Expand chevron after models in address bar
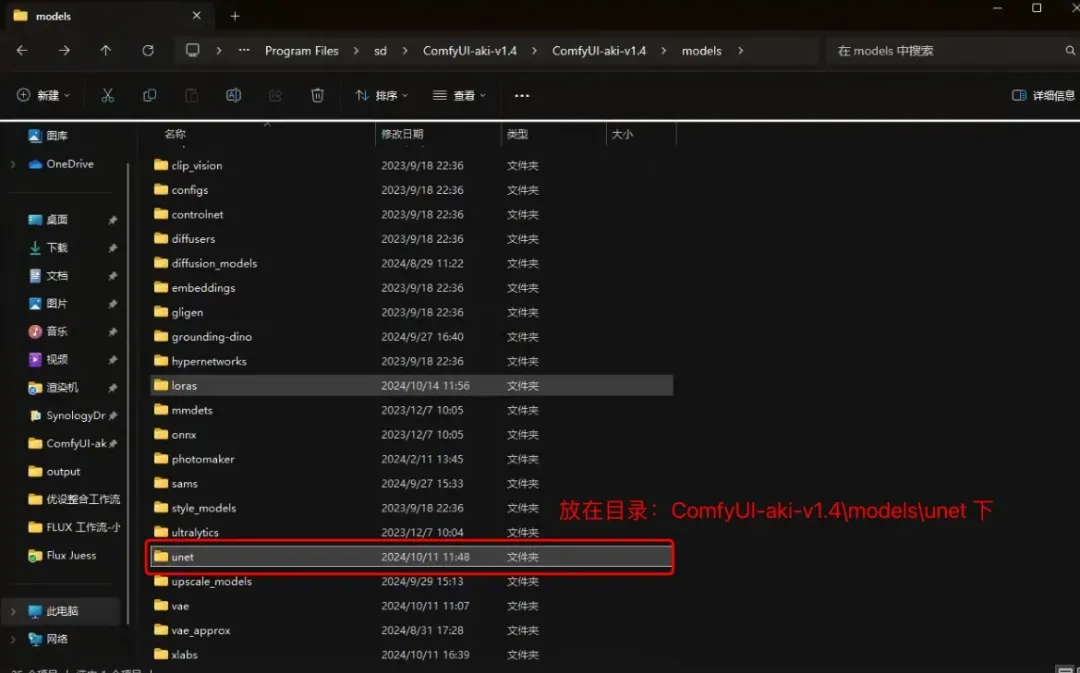Screen dimensions: 1080x673 tap(740, 50)
